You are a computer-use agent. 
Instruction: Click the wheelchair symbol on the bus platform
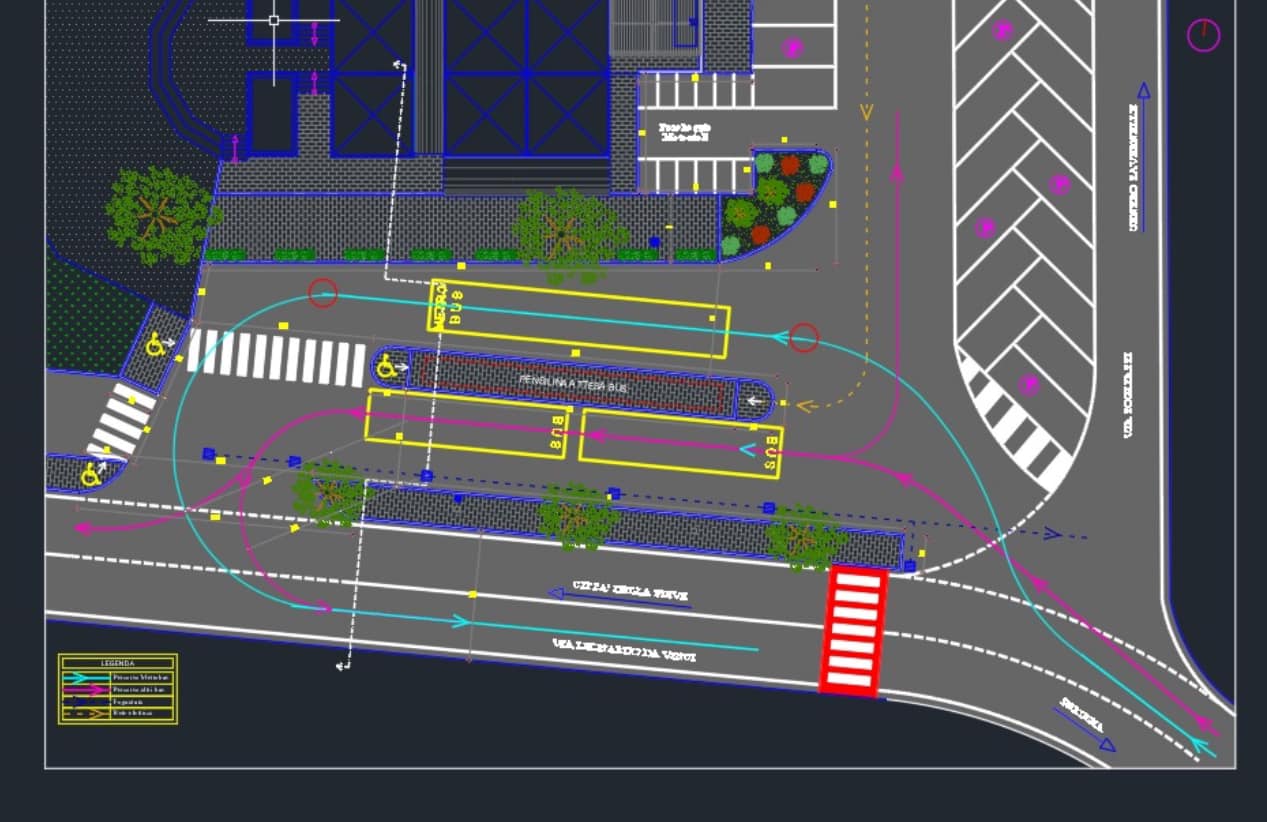tap(386, 367)
